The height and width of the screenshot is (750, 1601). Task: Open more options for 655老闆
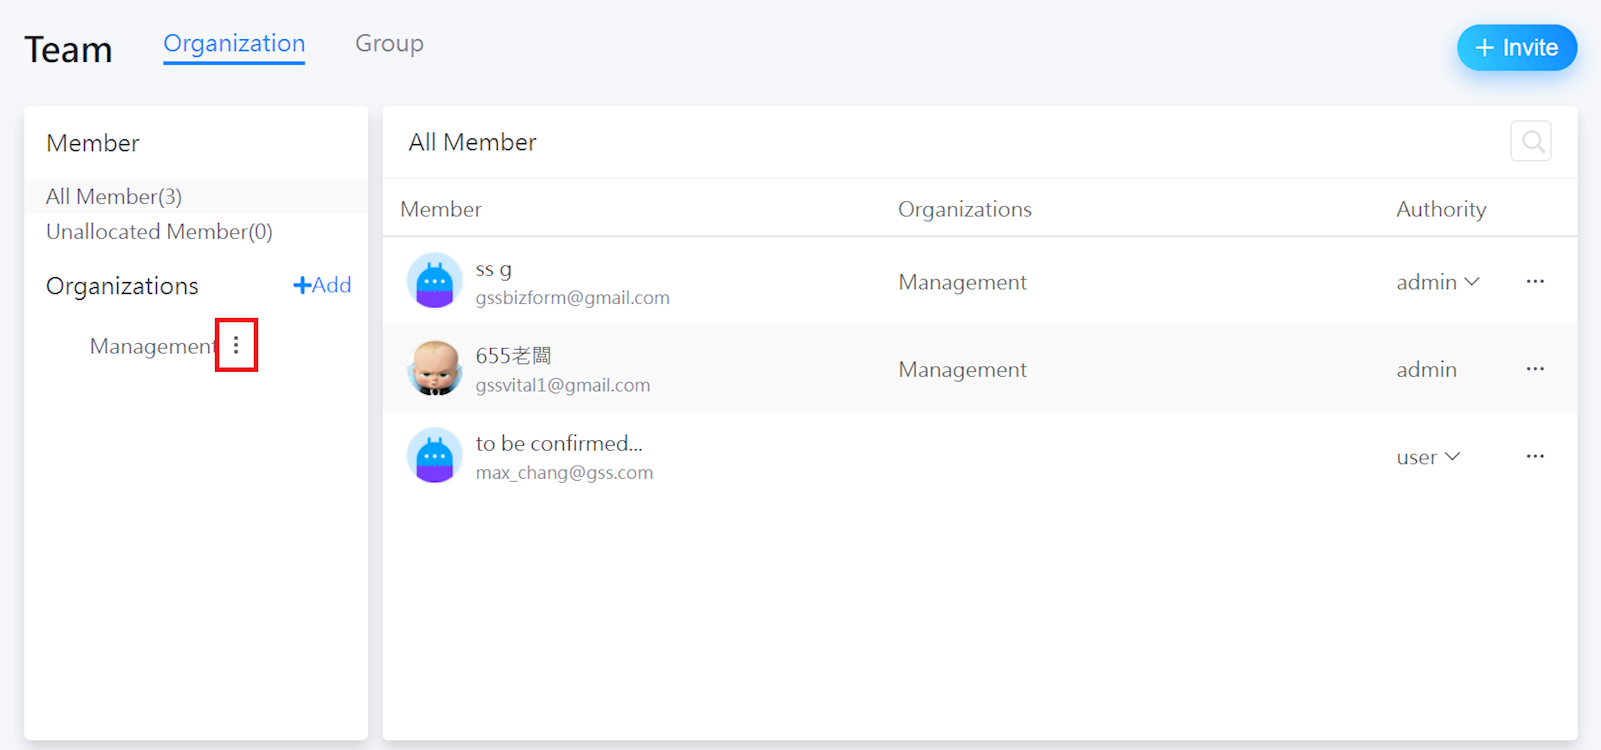pos(1535,369)
